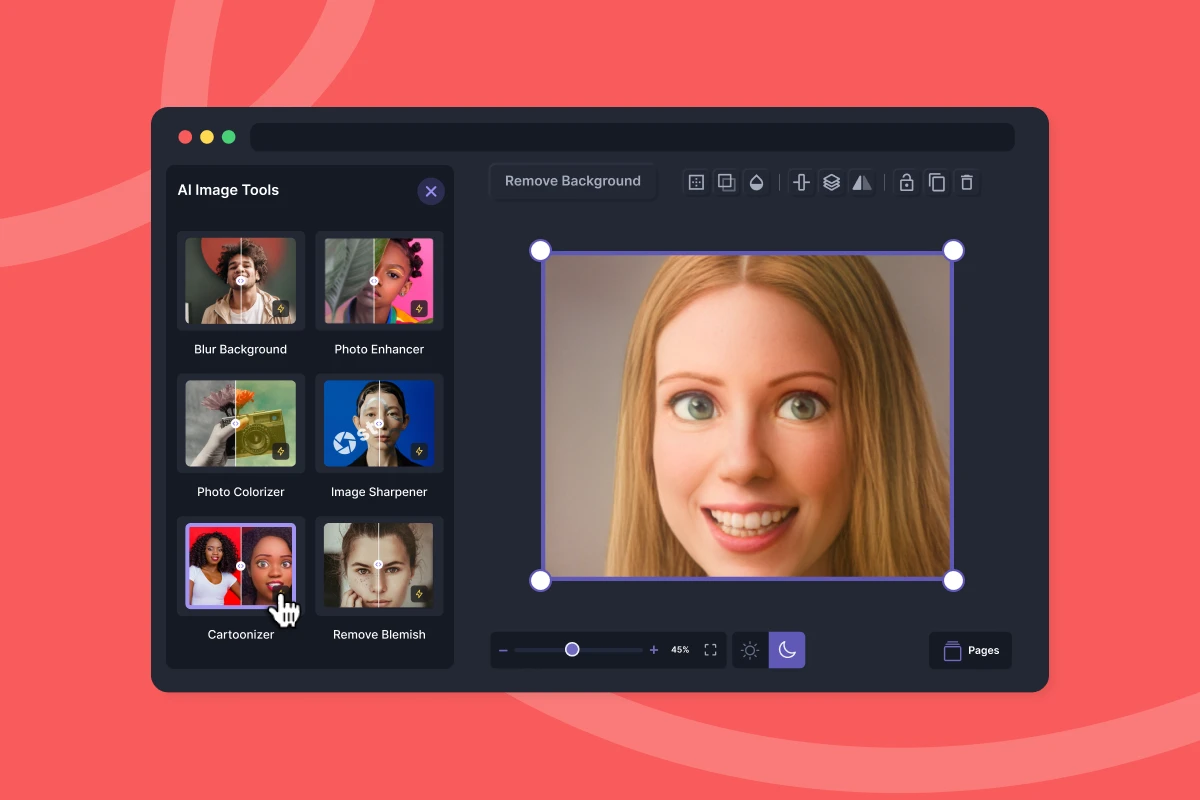
Task: Click the top-right selection handle of image
Action: tap(954, 250)
